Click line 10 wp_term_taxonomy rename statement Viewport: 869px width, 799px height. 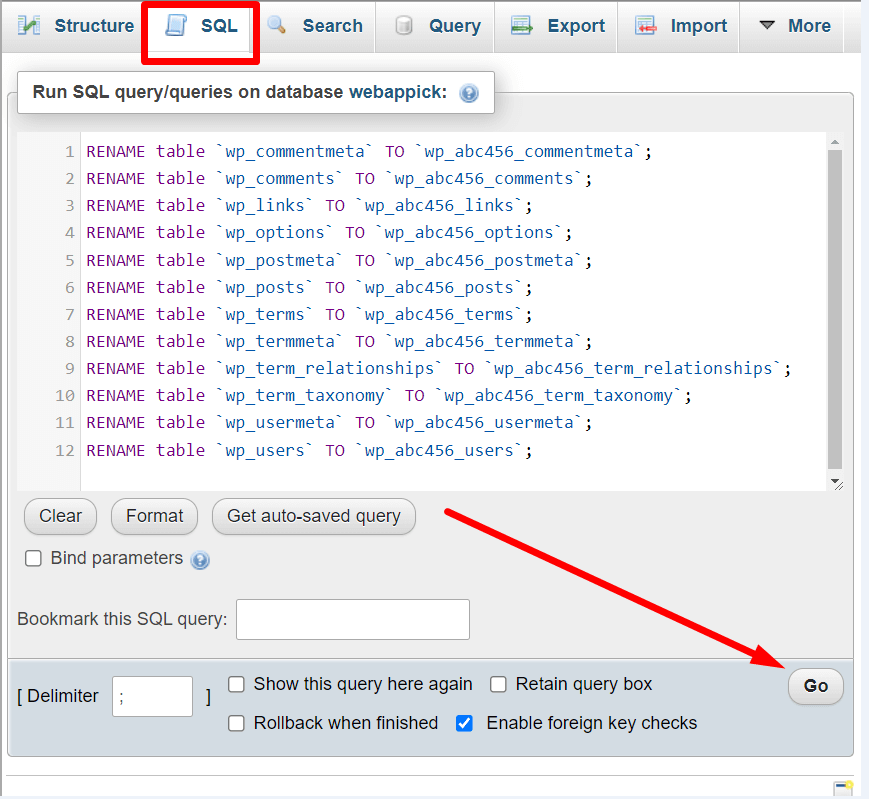(x=389, y=396)
